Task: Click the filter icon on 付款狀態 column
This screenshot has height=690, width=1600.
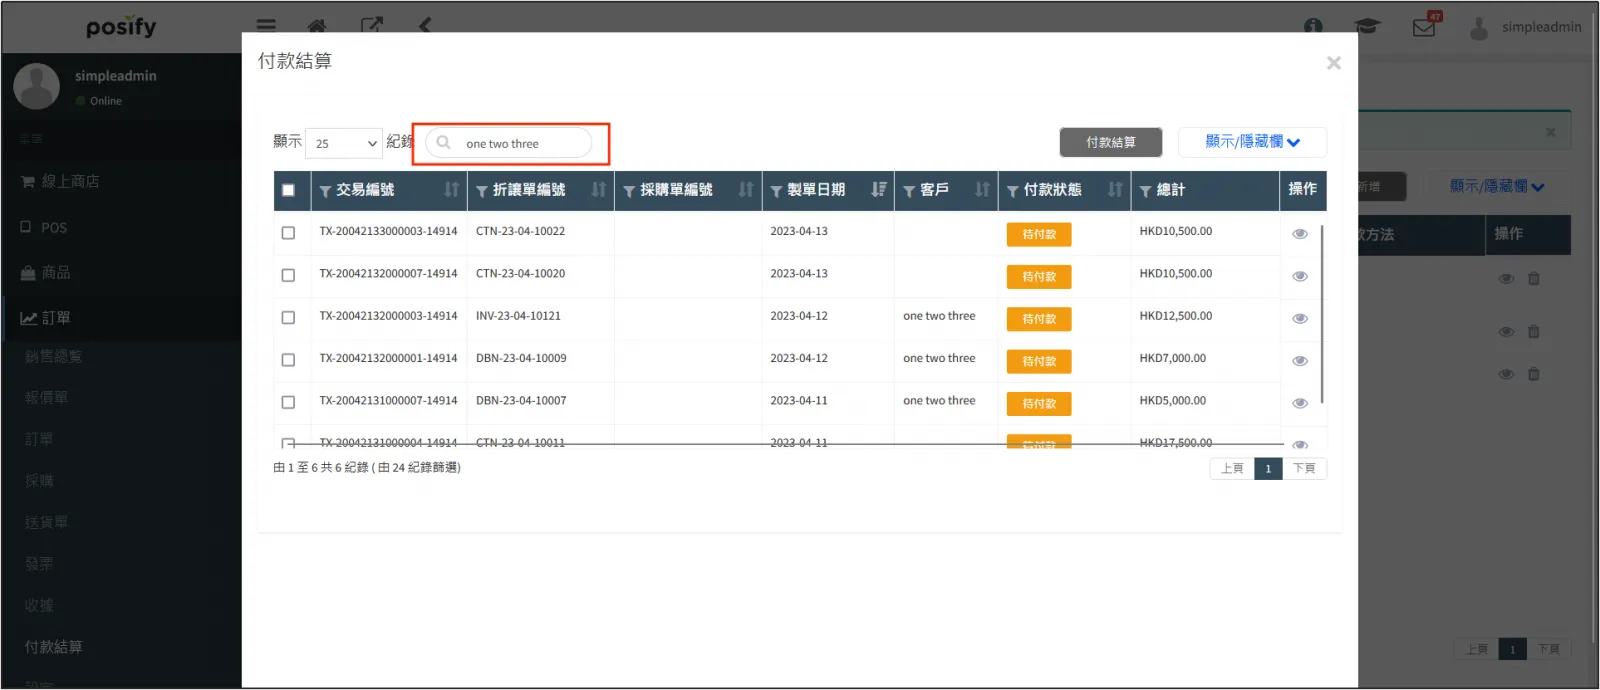Action: click(1013, 191)
